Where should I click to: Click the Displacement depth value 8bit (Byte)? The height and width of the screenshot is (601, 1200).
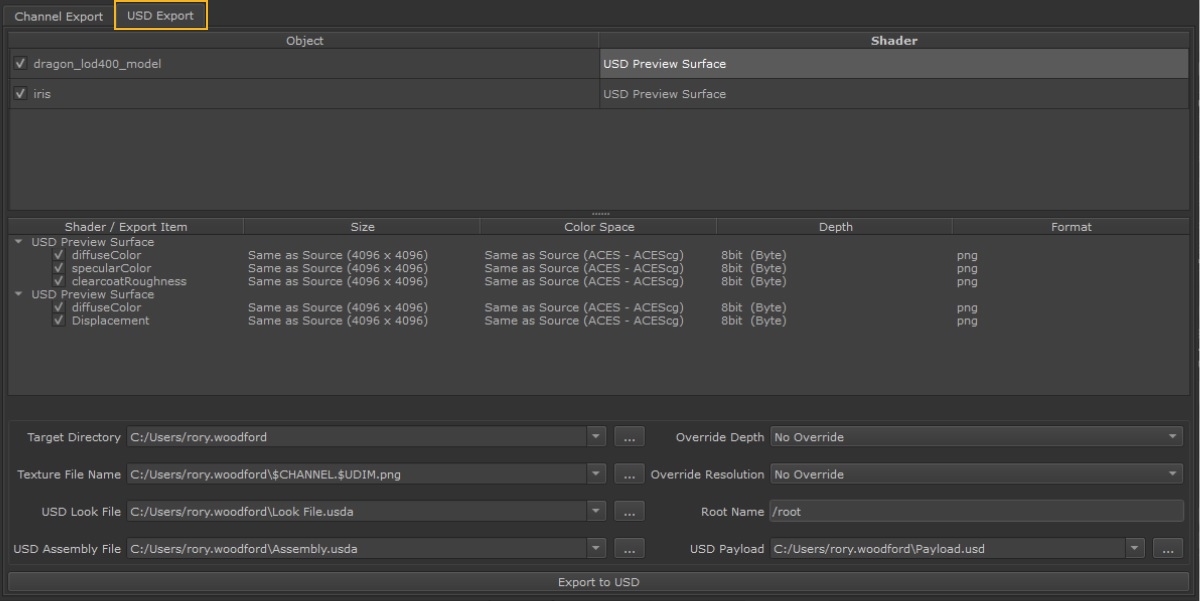[x=753, y=321]
